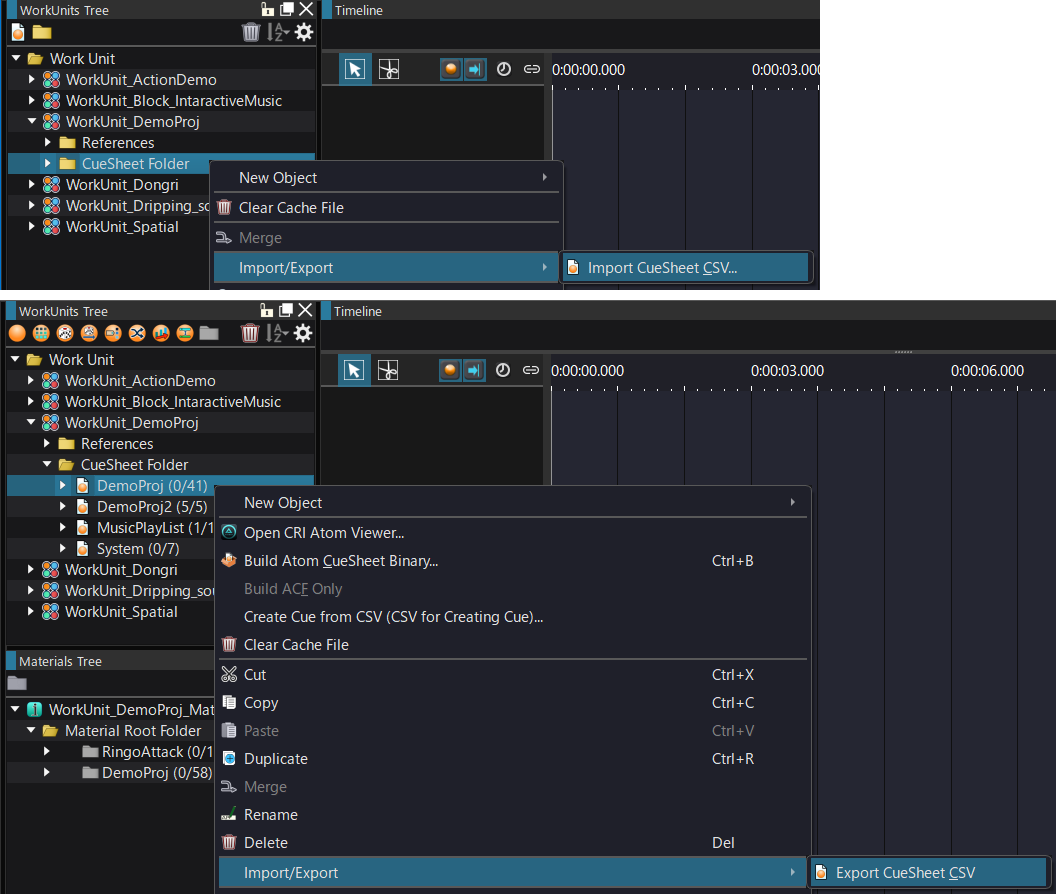Click the I-beam orange cue icon in lower toolbar

coord(185,333)
